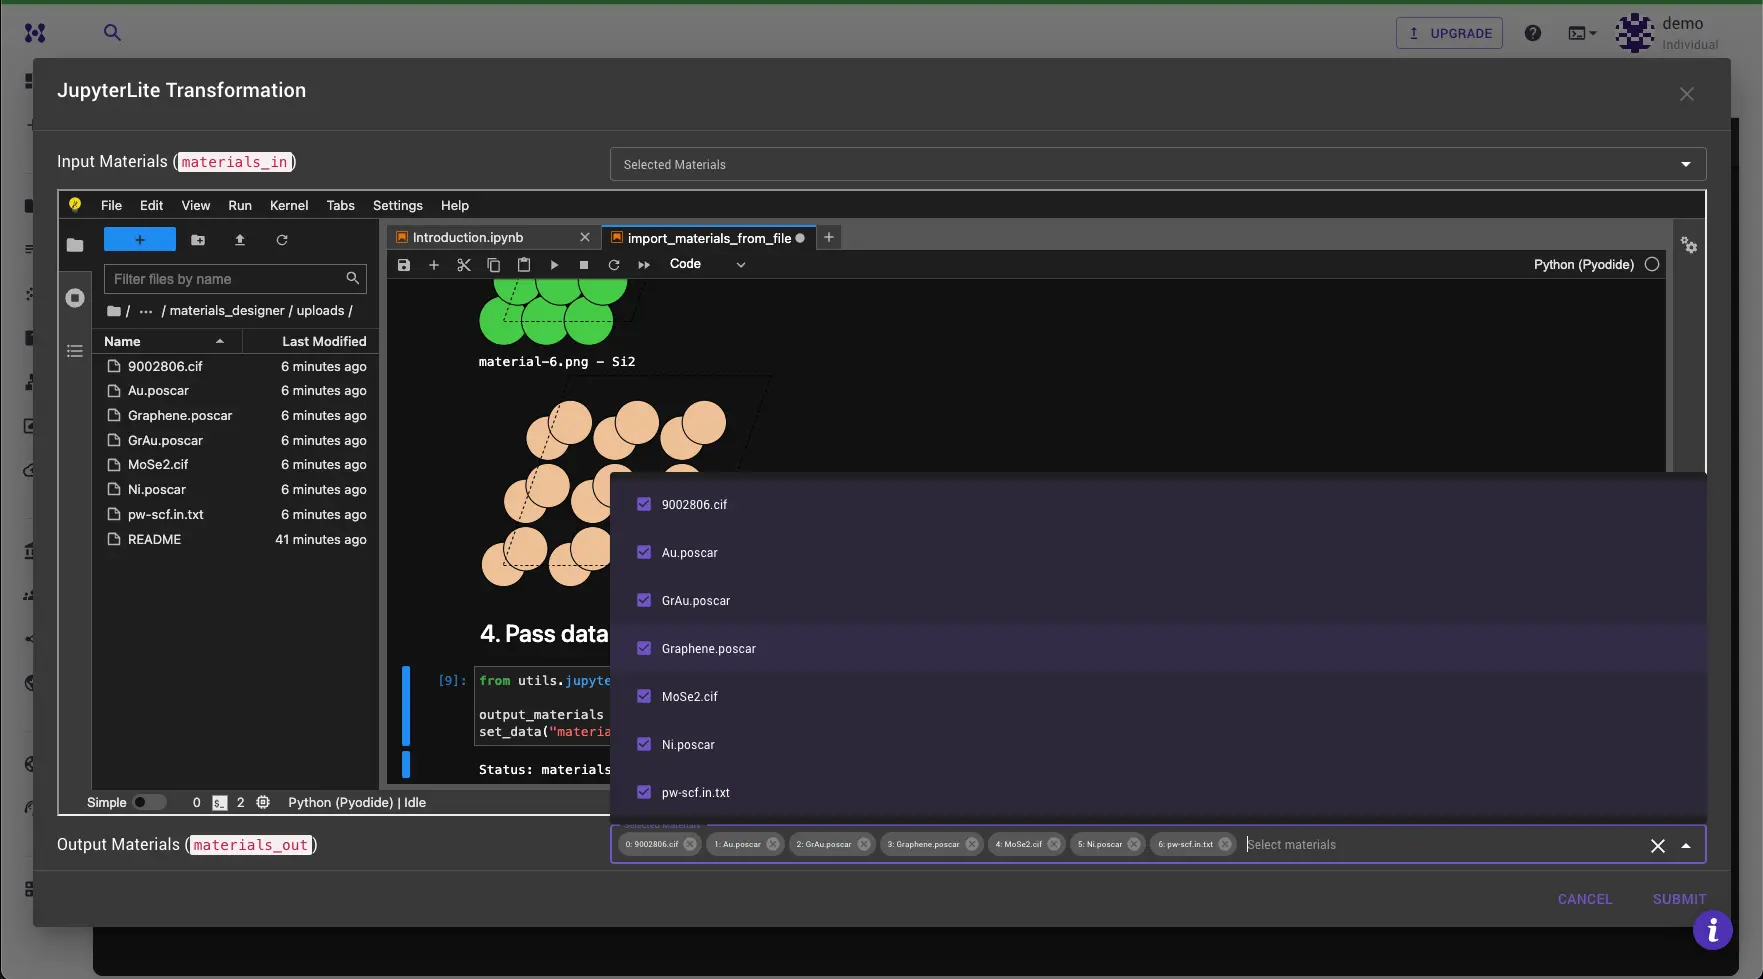Save the notebook with the disk icon
The height and width of the screenshot is (979, 1763).
(x=404, y=264)
